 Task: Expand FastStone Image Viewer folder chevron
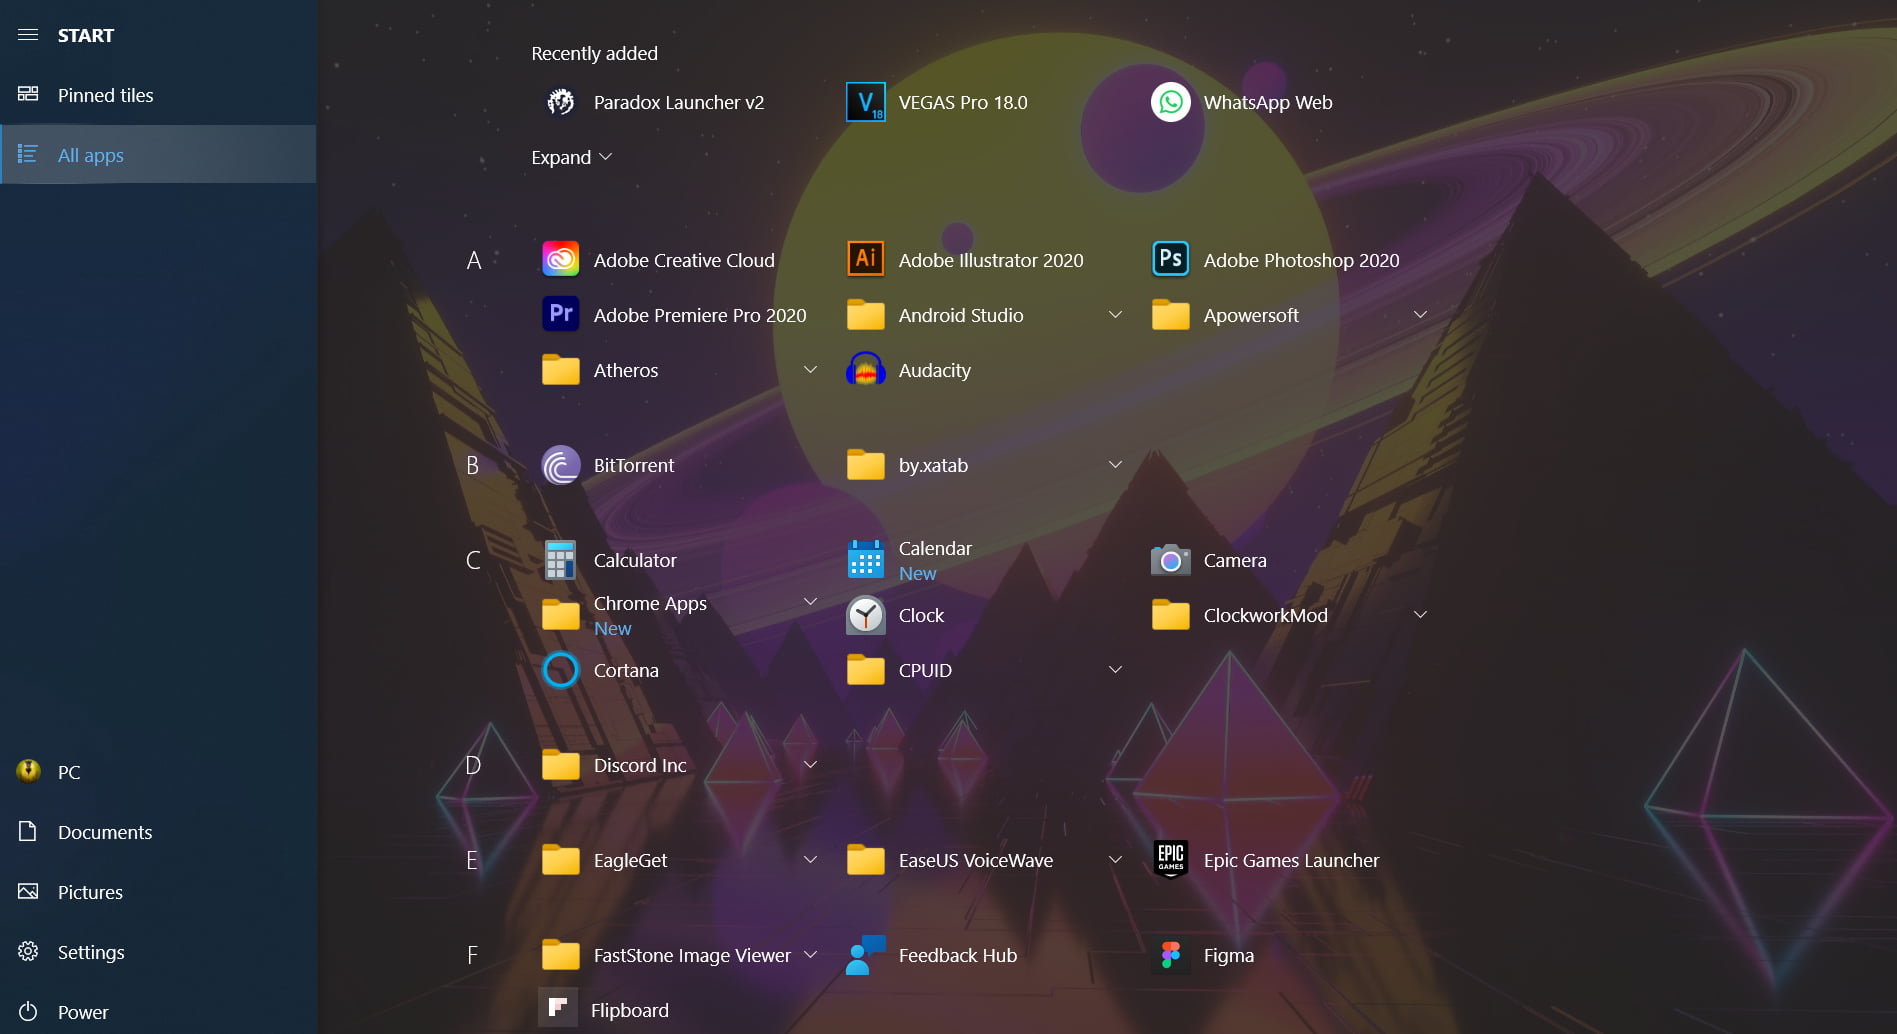click(810, 955)
